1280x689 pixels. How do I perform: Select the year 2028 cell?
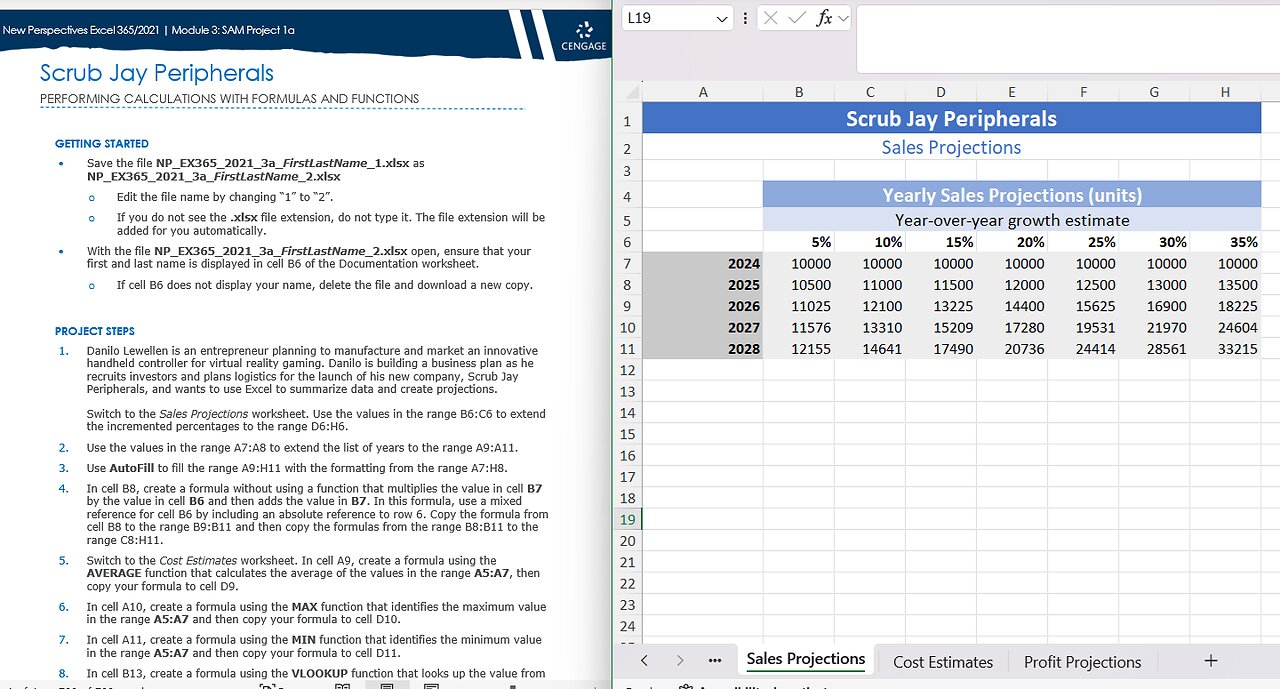pos(702,349)
